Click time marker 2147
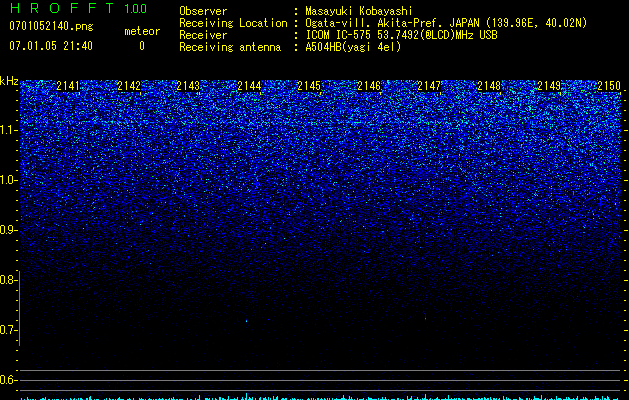 coord(429,85)
